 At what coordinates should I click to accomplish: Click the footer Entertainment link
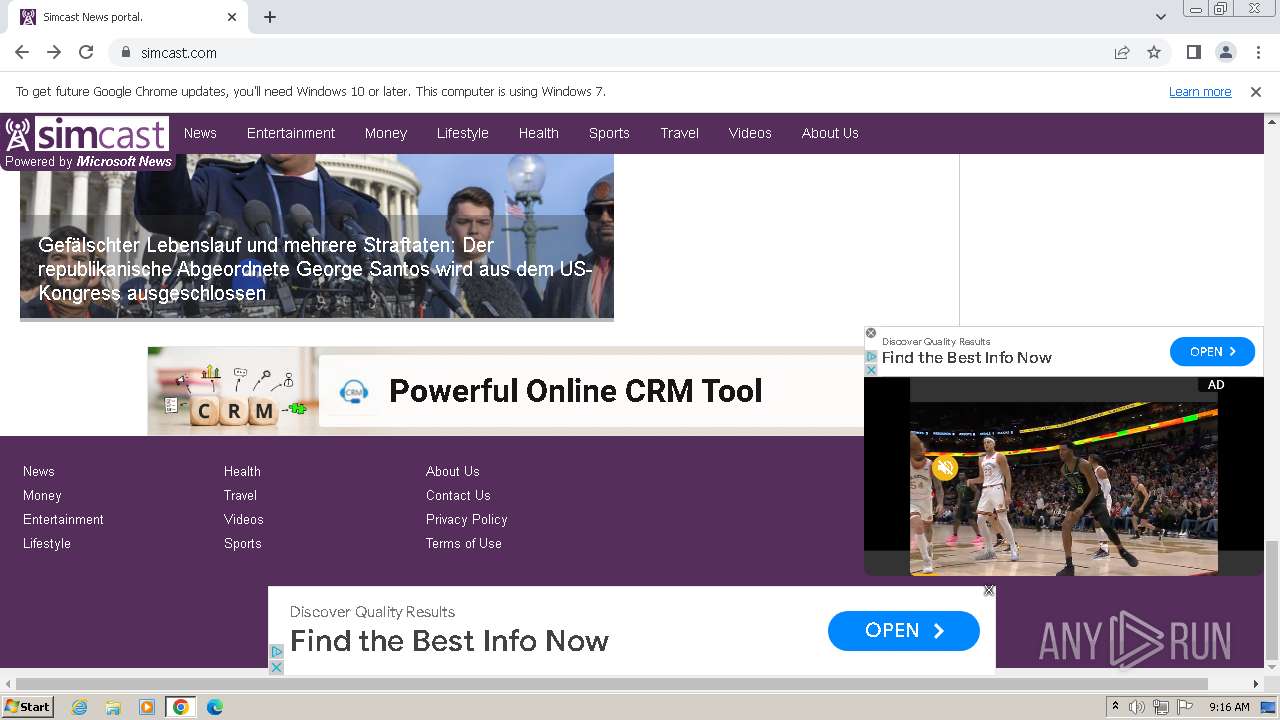pos(63,519)
